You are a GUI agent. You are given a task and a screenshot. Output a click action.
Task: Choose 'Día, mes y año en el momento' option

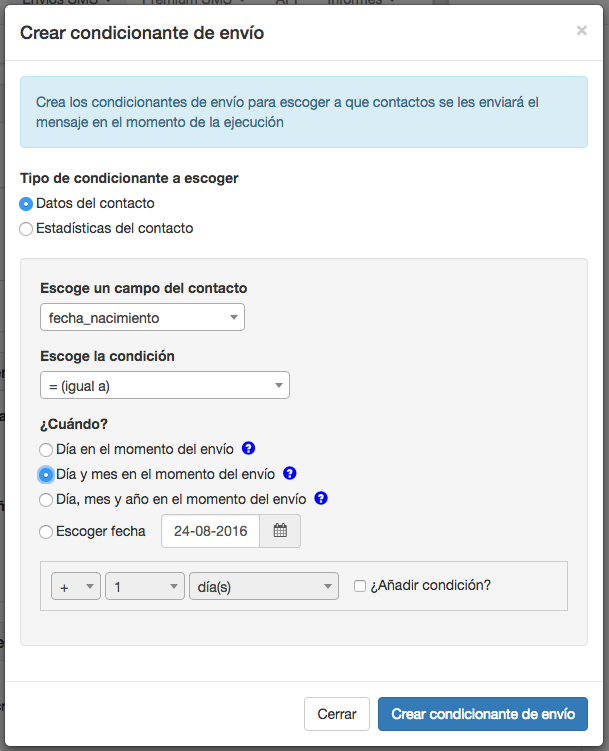click(x=46, y=499)
